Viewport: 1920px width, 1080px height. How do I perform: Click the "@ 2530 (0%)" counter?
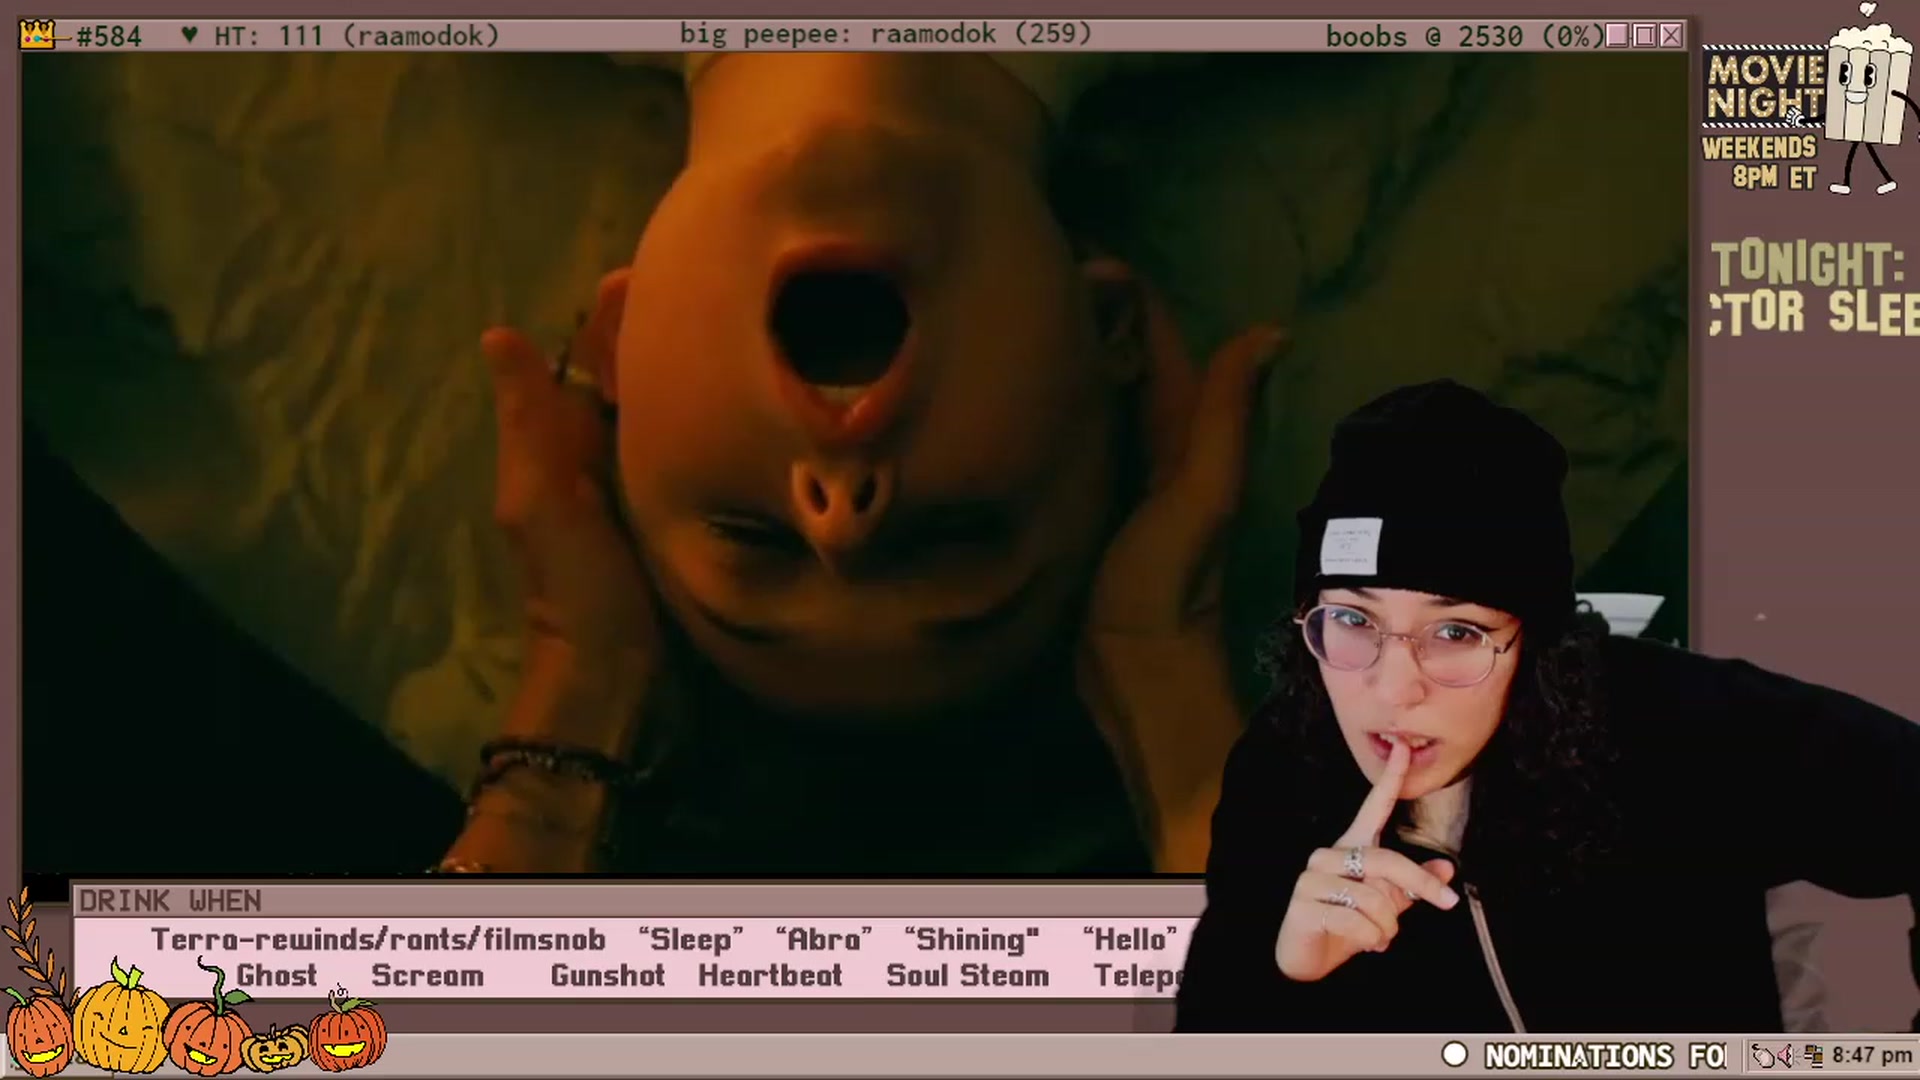(x=1514, y=36)
